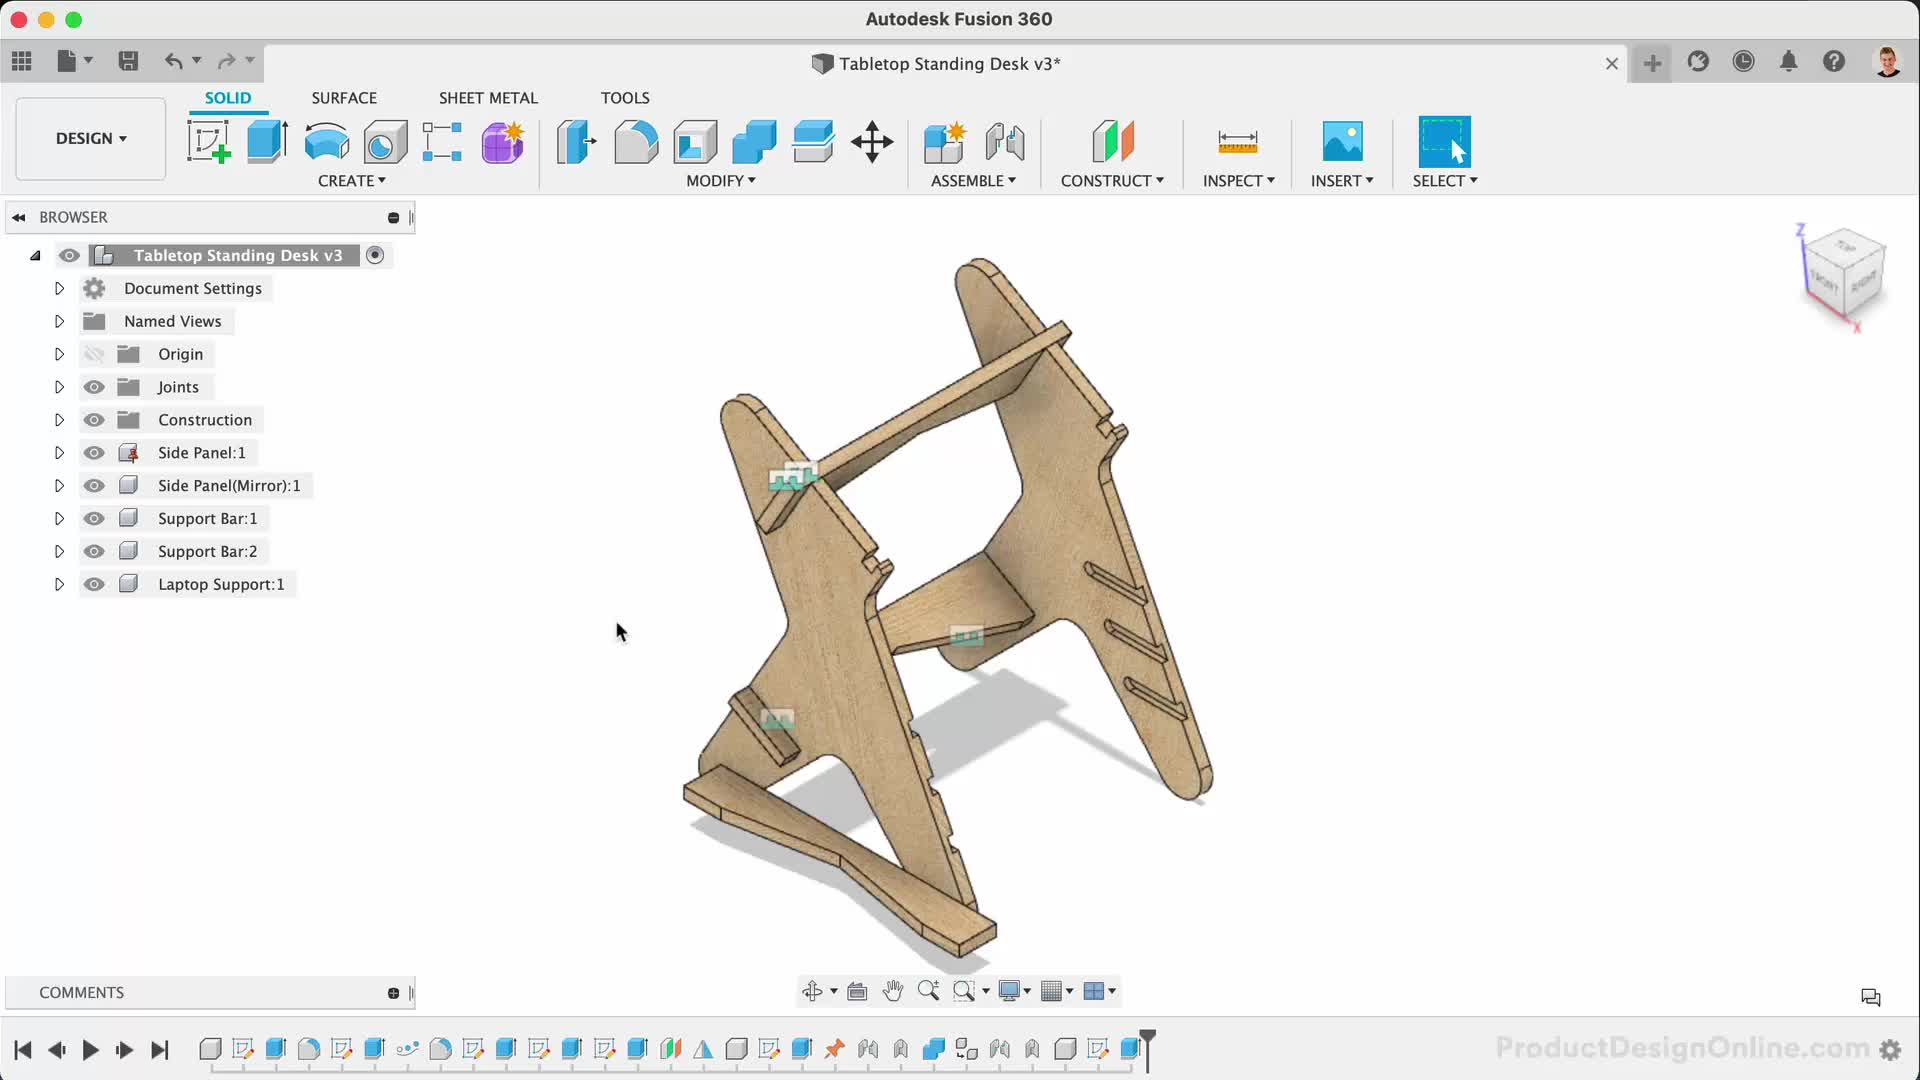1920x1080 pixels.
Task: Toggle visibility of Support Bar:2
Action: pyautogui.click(x=94, y=552)
